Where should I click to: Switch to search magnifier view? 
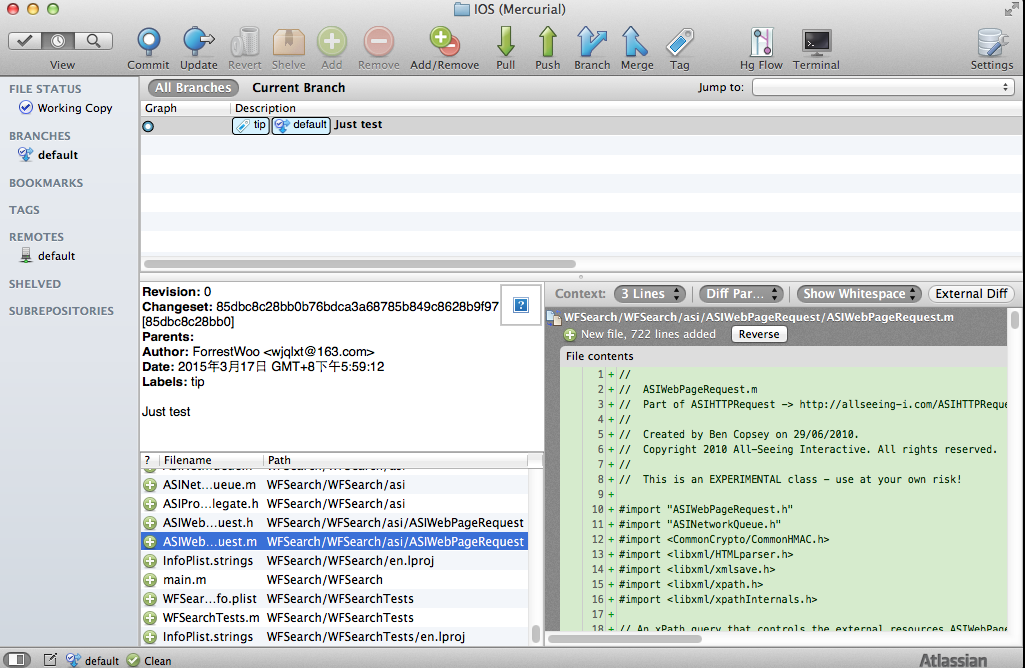coord(93,41)
